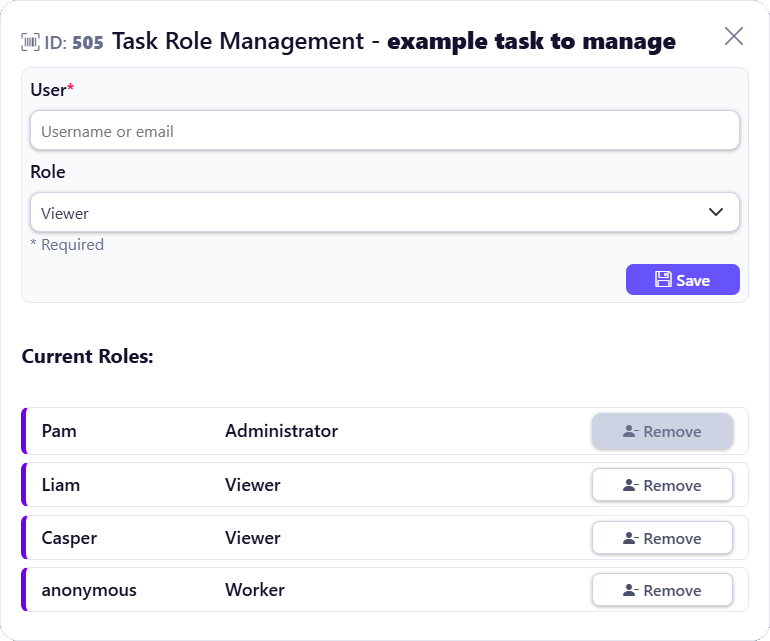Remove Pam's Administrator role
Viewport: 770px width, 641px height.
pos(662,431)
